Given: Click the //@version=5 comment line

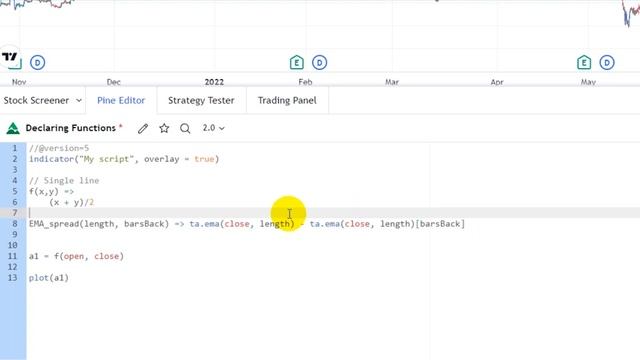Looking at the screenshot, I should pyautogui.click(x=59, y=148).
